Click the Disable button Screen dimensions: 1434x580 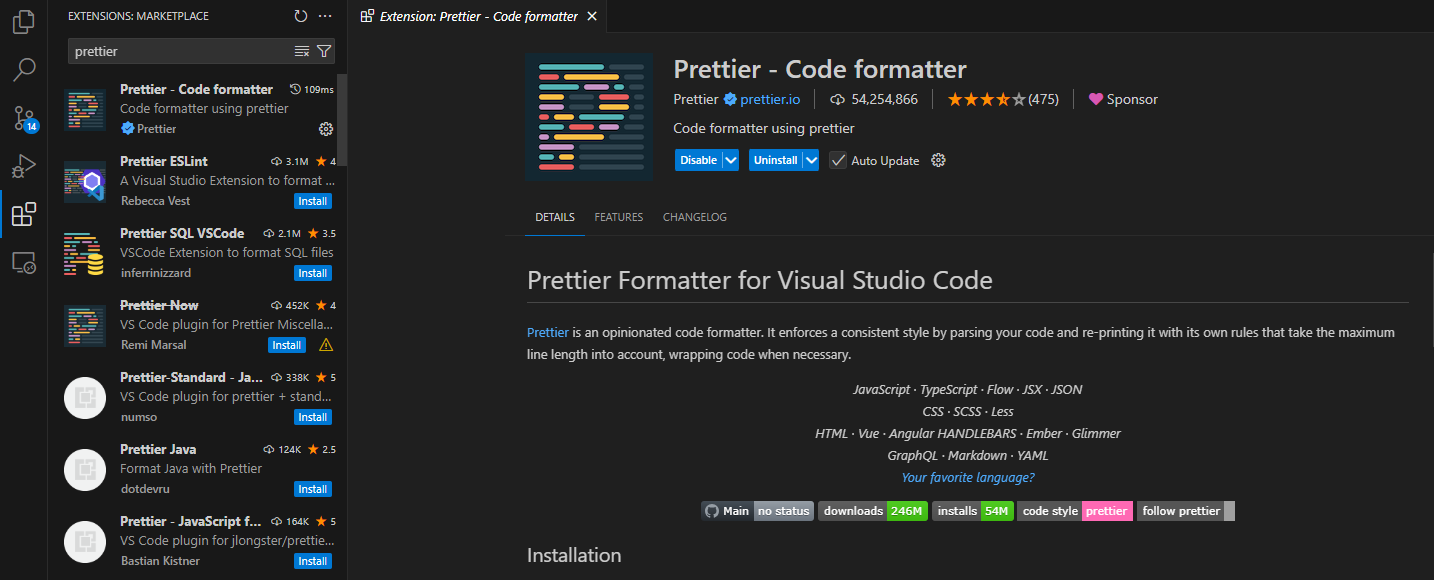coord(699,160)
